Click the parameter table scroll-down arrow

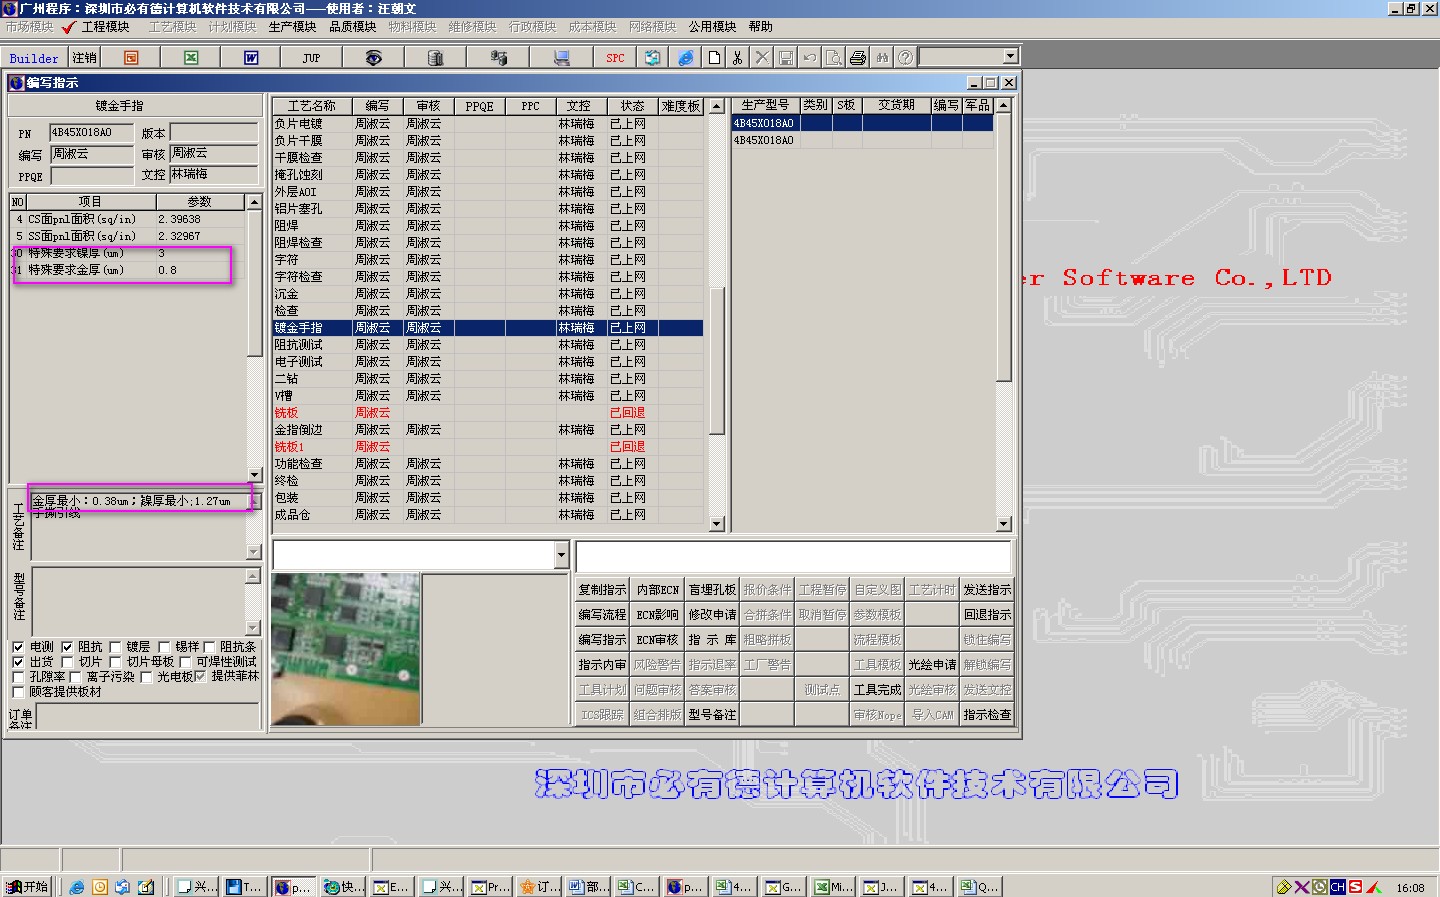click(x=254, y=475)
